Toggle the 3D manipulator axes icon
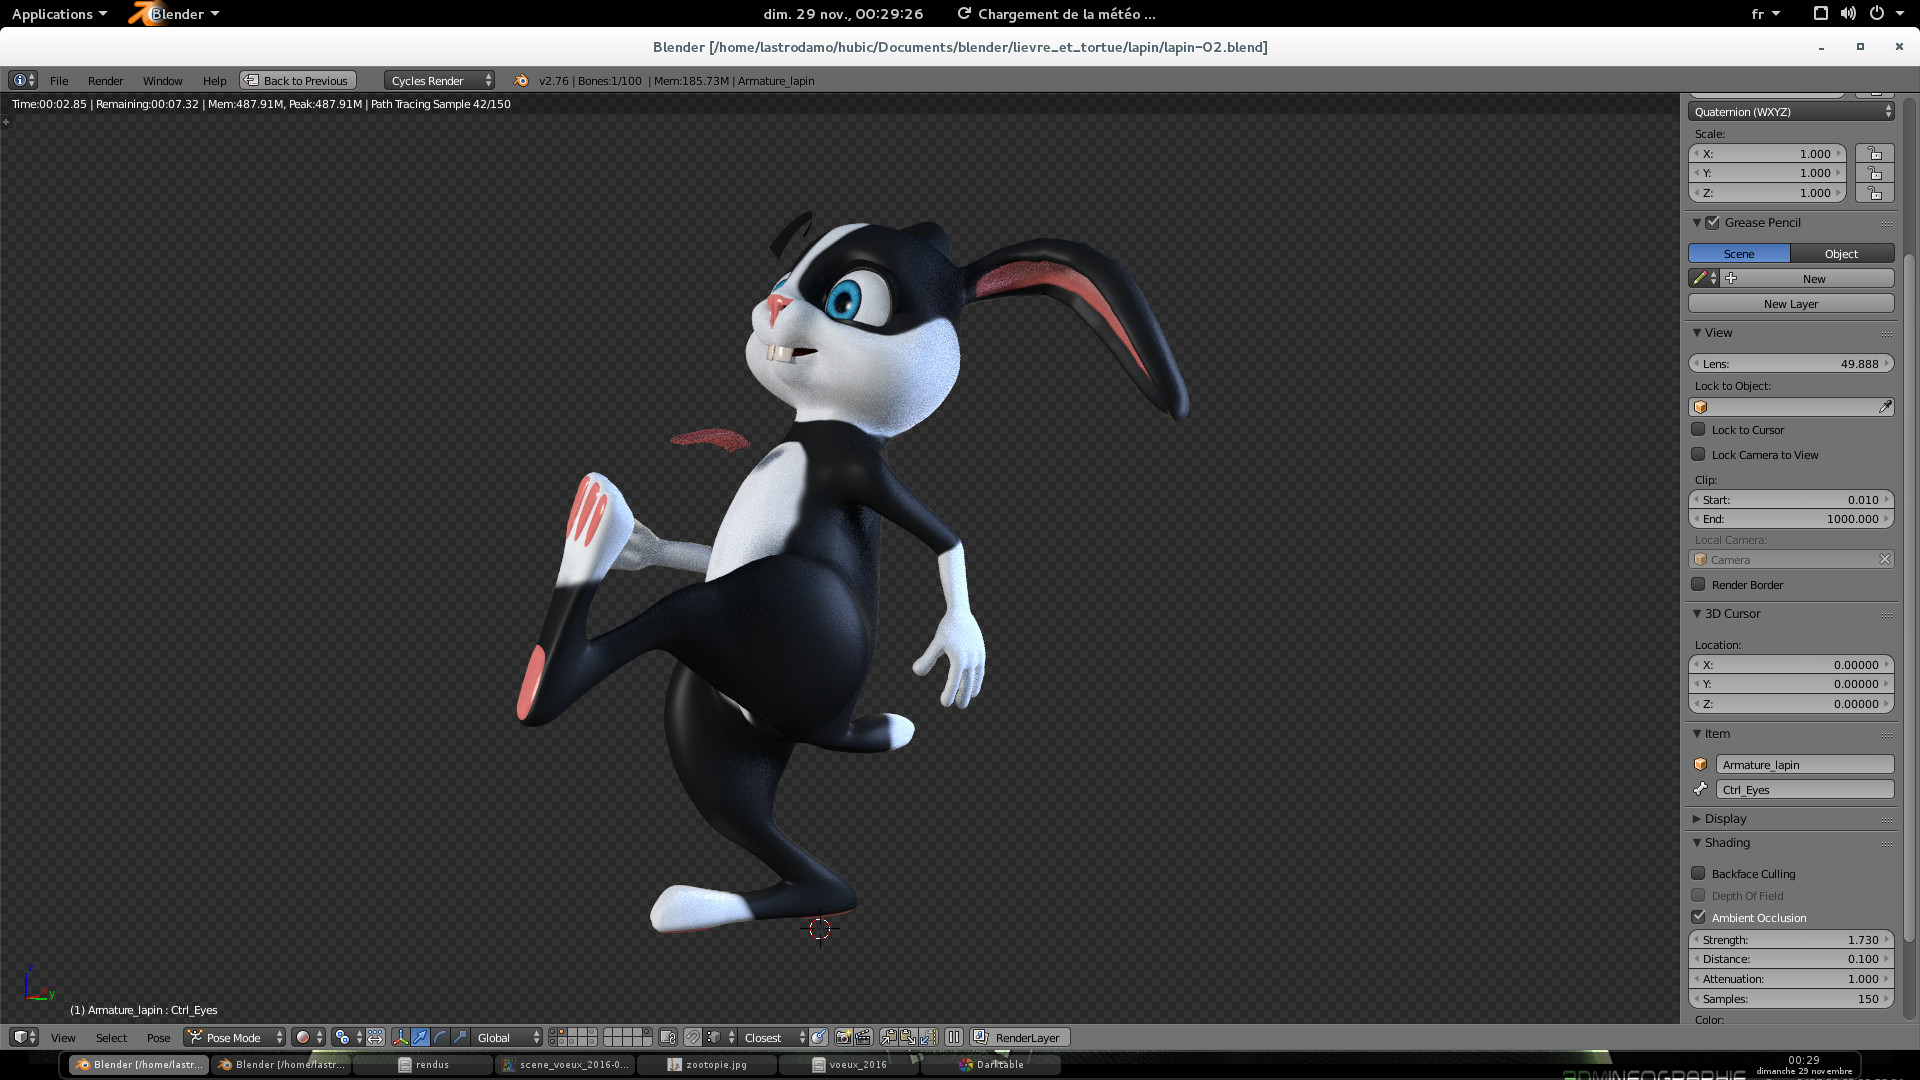The height and width of the screenshot is (1080, 1920). 400,1037
